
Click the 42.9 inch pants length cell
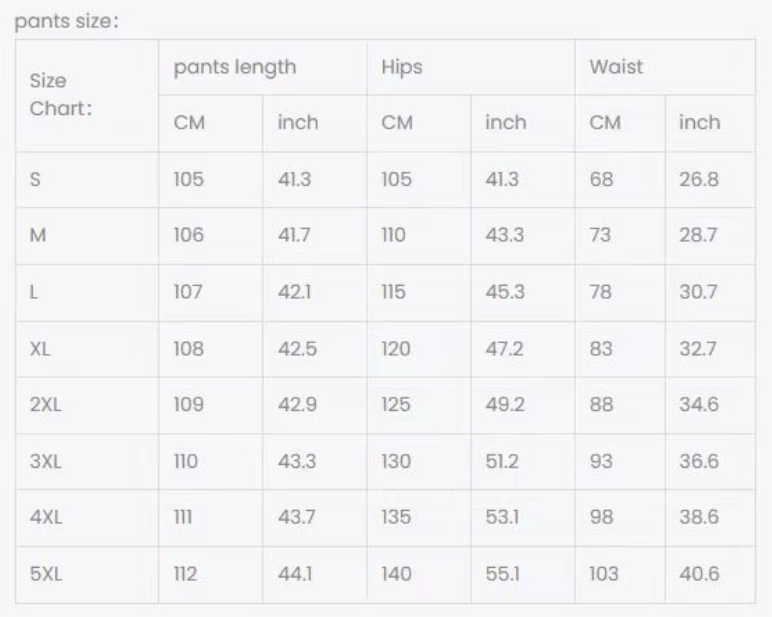pos(315,406)
